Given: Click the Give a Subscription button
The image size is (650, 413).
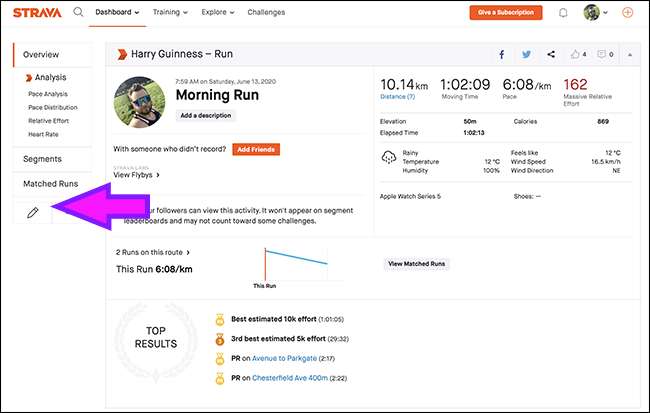Looking at the screenshot, I should tap(506, 13).
